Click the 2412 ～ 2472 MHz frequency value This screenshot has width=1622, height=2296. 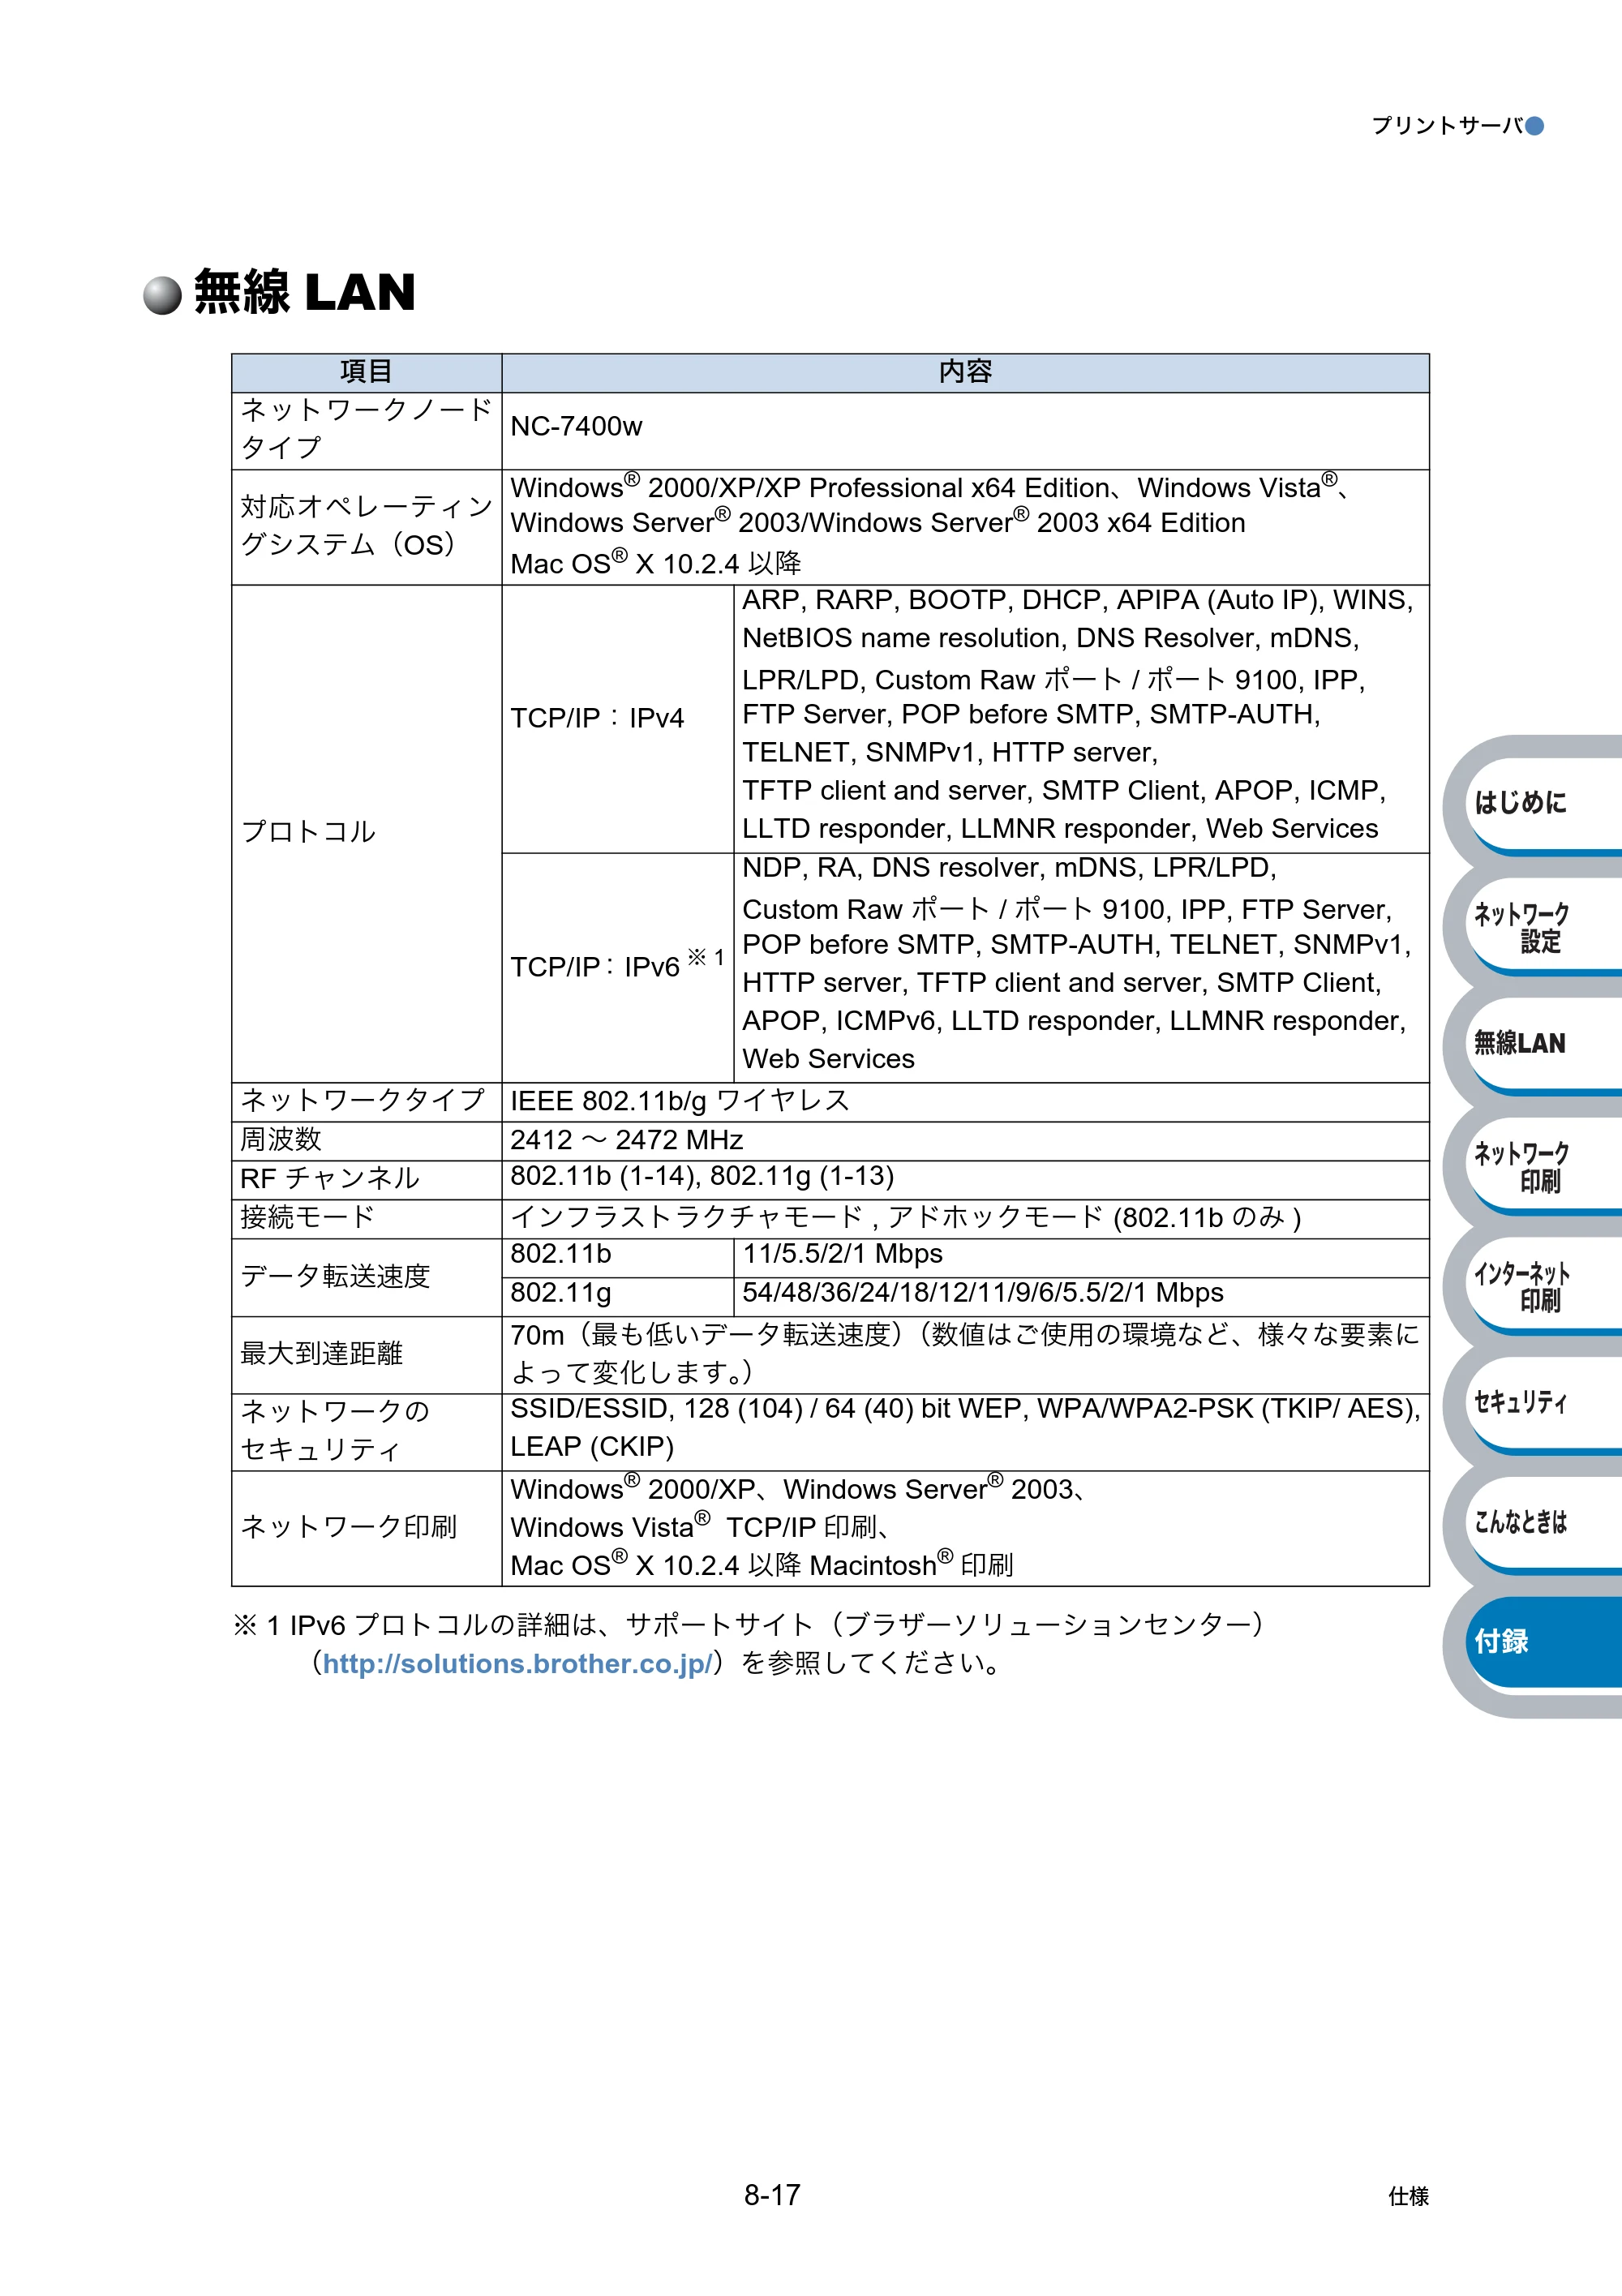[627, 1141]
